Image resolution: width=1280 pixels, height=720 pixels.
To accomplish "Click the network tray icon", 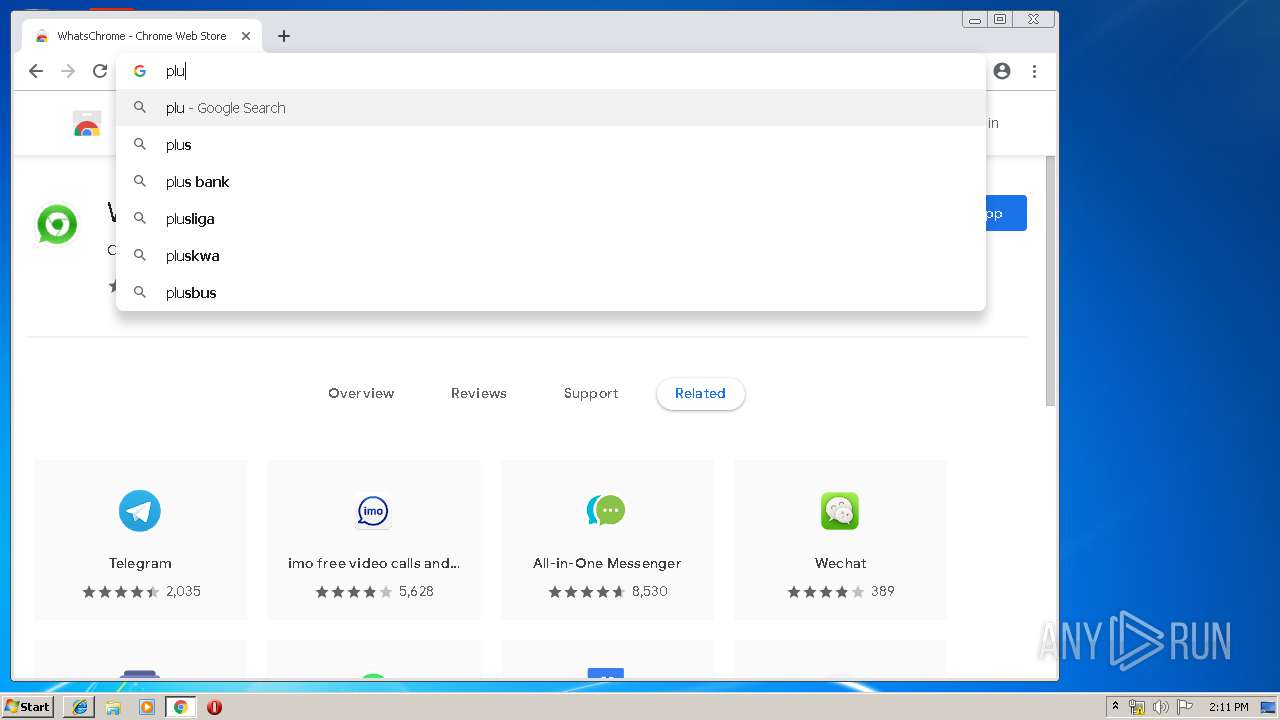I will 1137,707.
